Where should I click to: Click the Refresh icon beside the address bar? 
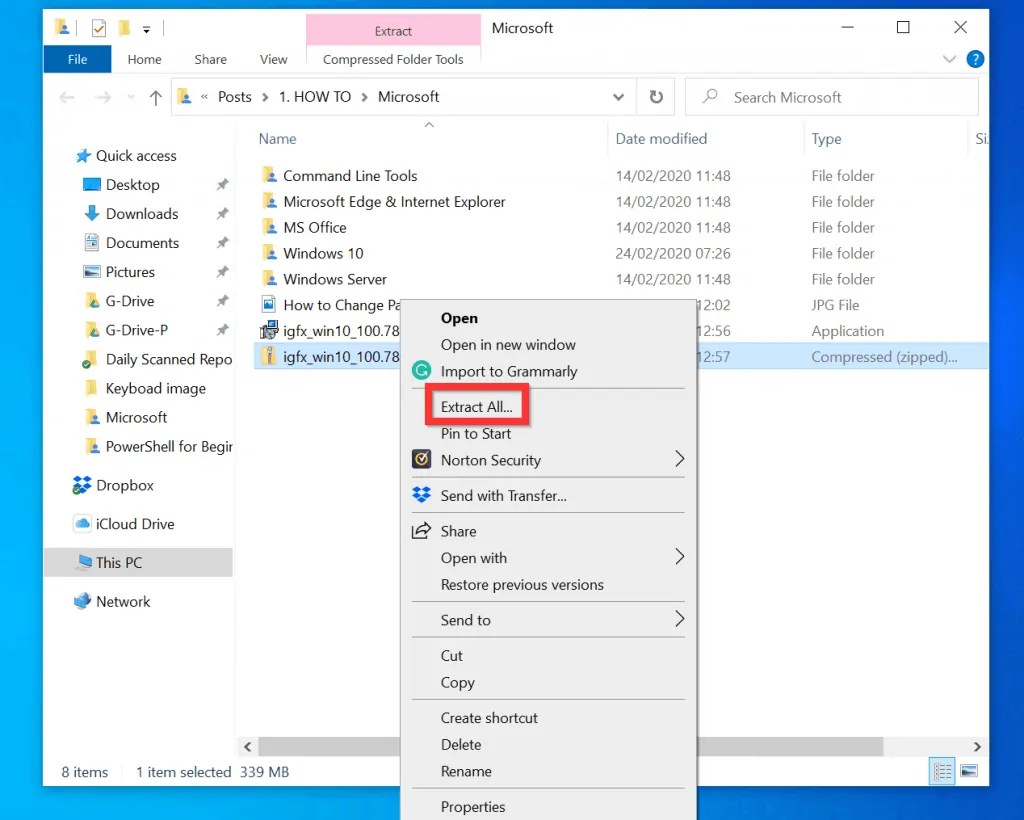tap(655, 96)
